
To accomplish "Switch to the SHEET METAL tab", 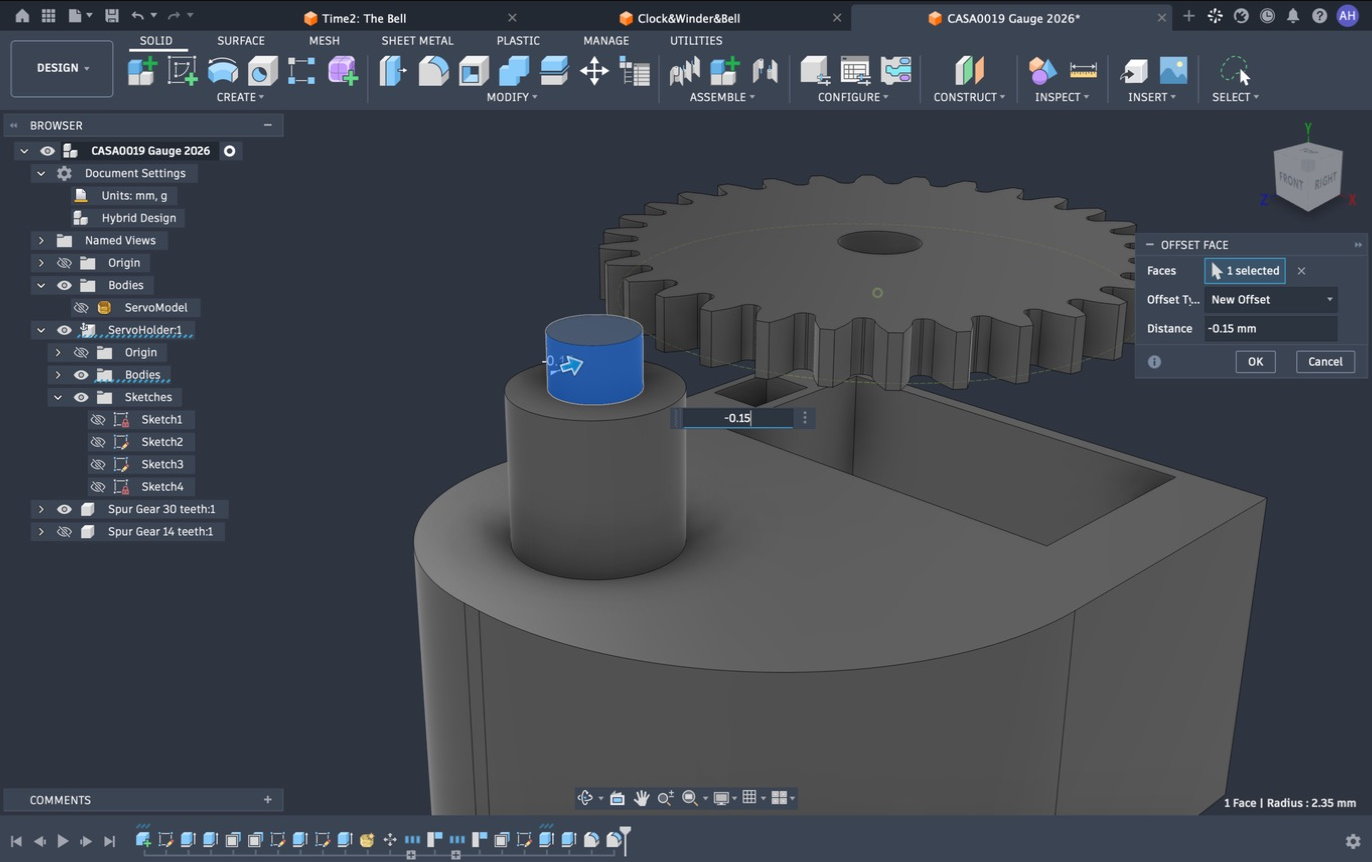I will pos(417,41).
